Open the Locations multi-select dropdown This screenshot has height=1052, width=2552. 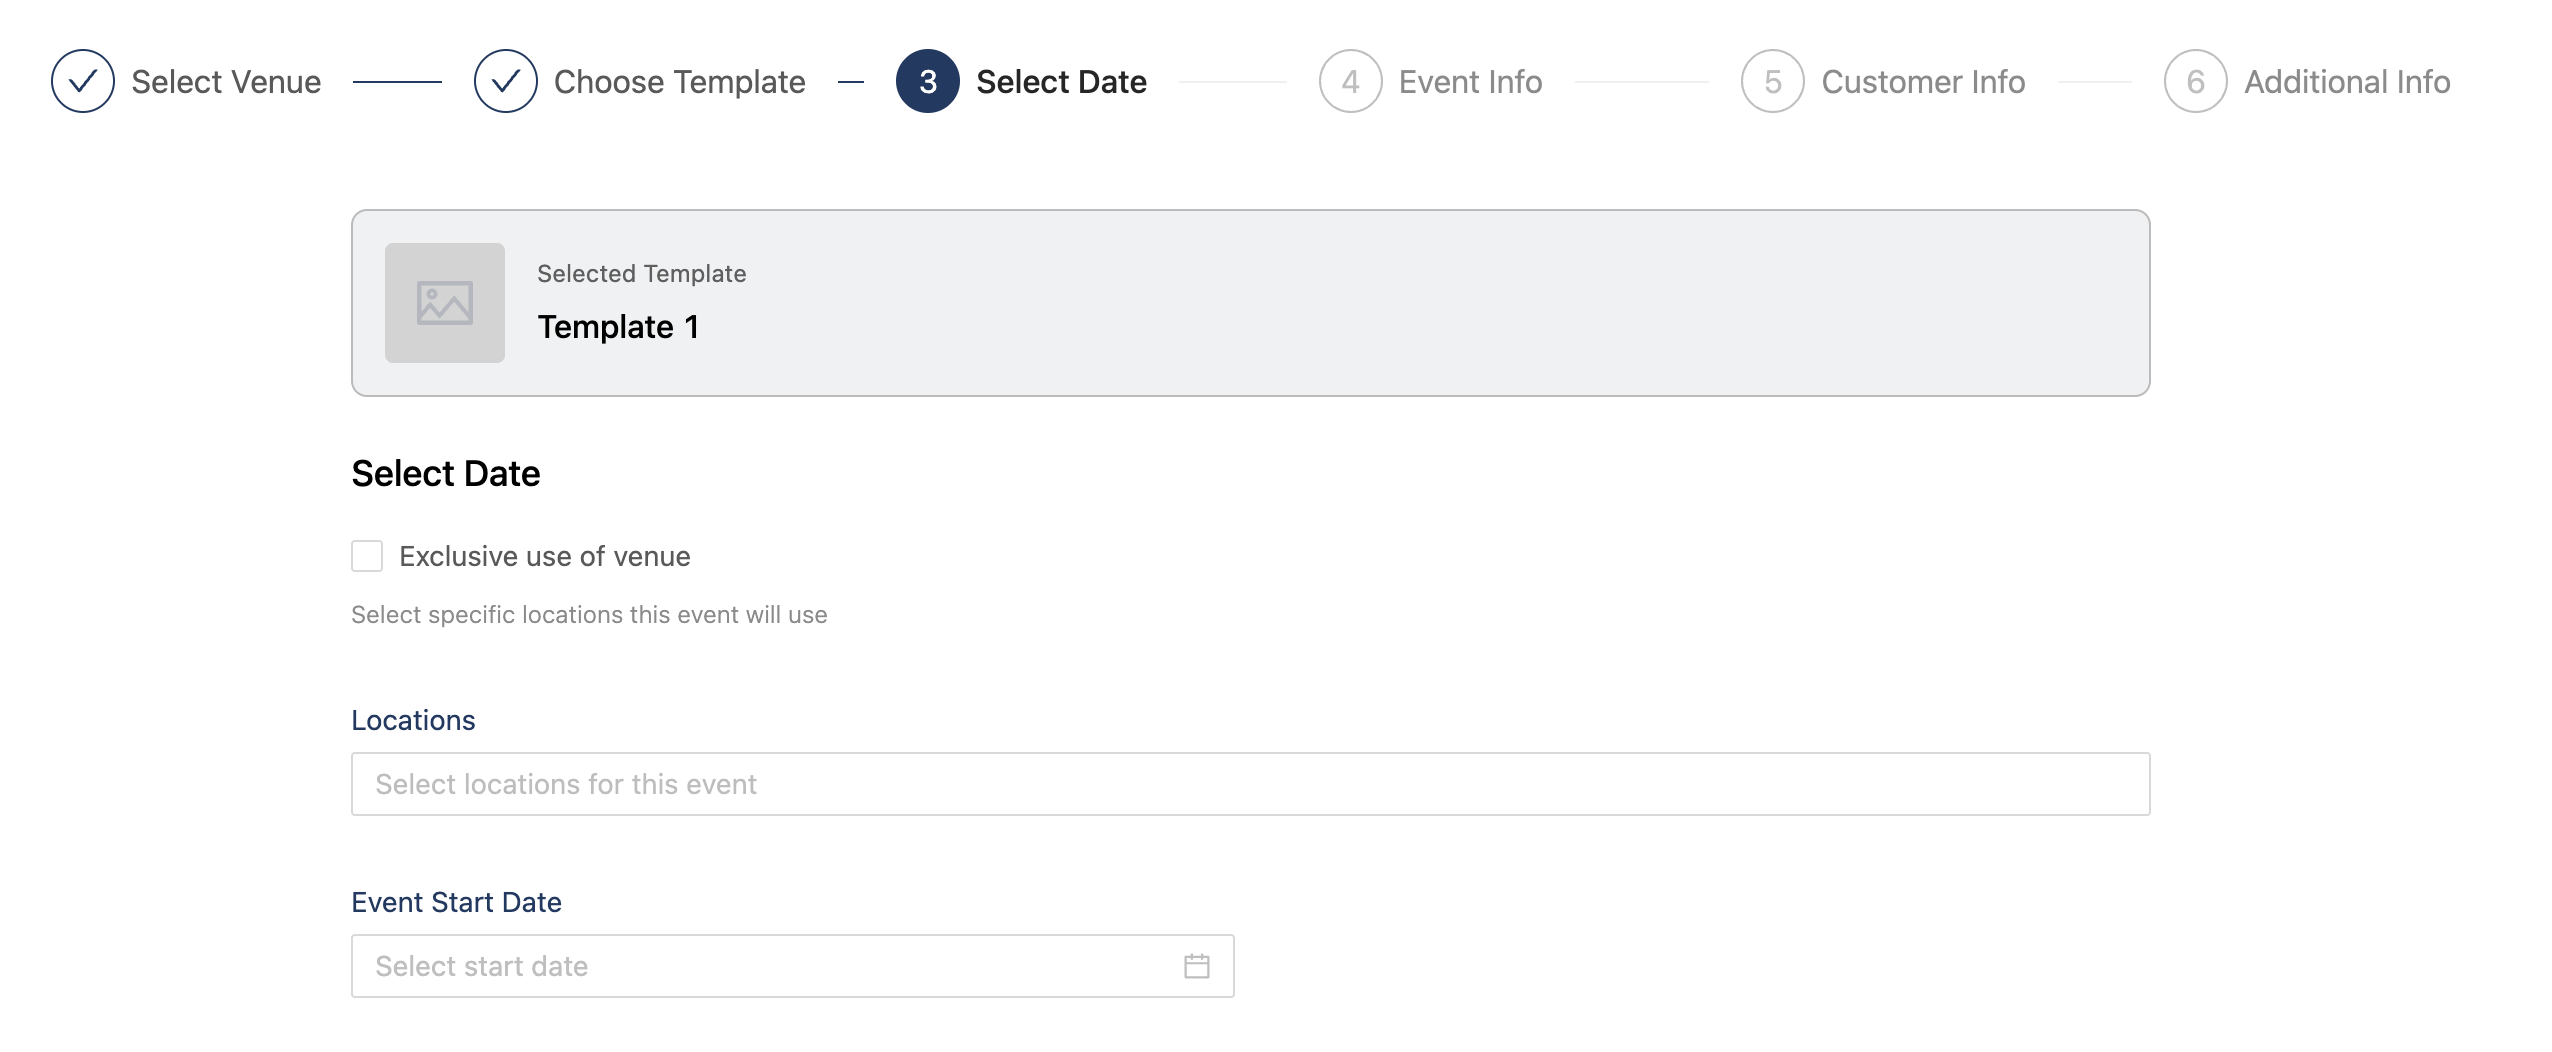(1250, 784)
